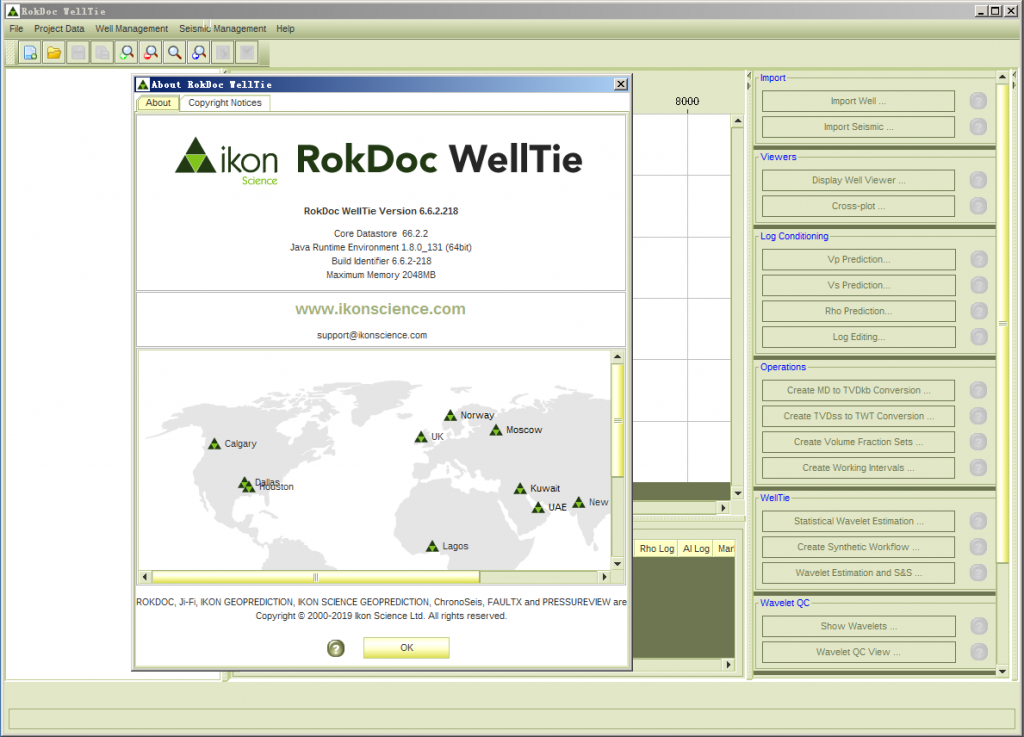Click help icon next to Vp Prediction
The width and height of the screenshot is (1024, 737).
pos(978,259)
